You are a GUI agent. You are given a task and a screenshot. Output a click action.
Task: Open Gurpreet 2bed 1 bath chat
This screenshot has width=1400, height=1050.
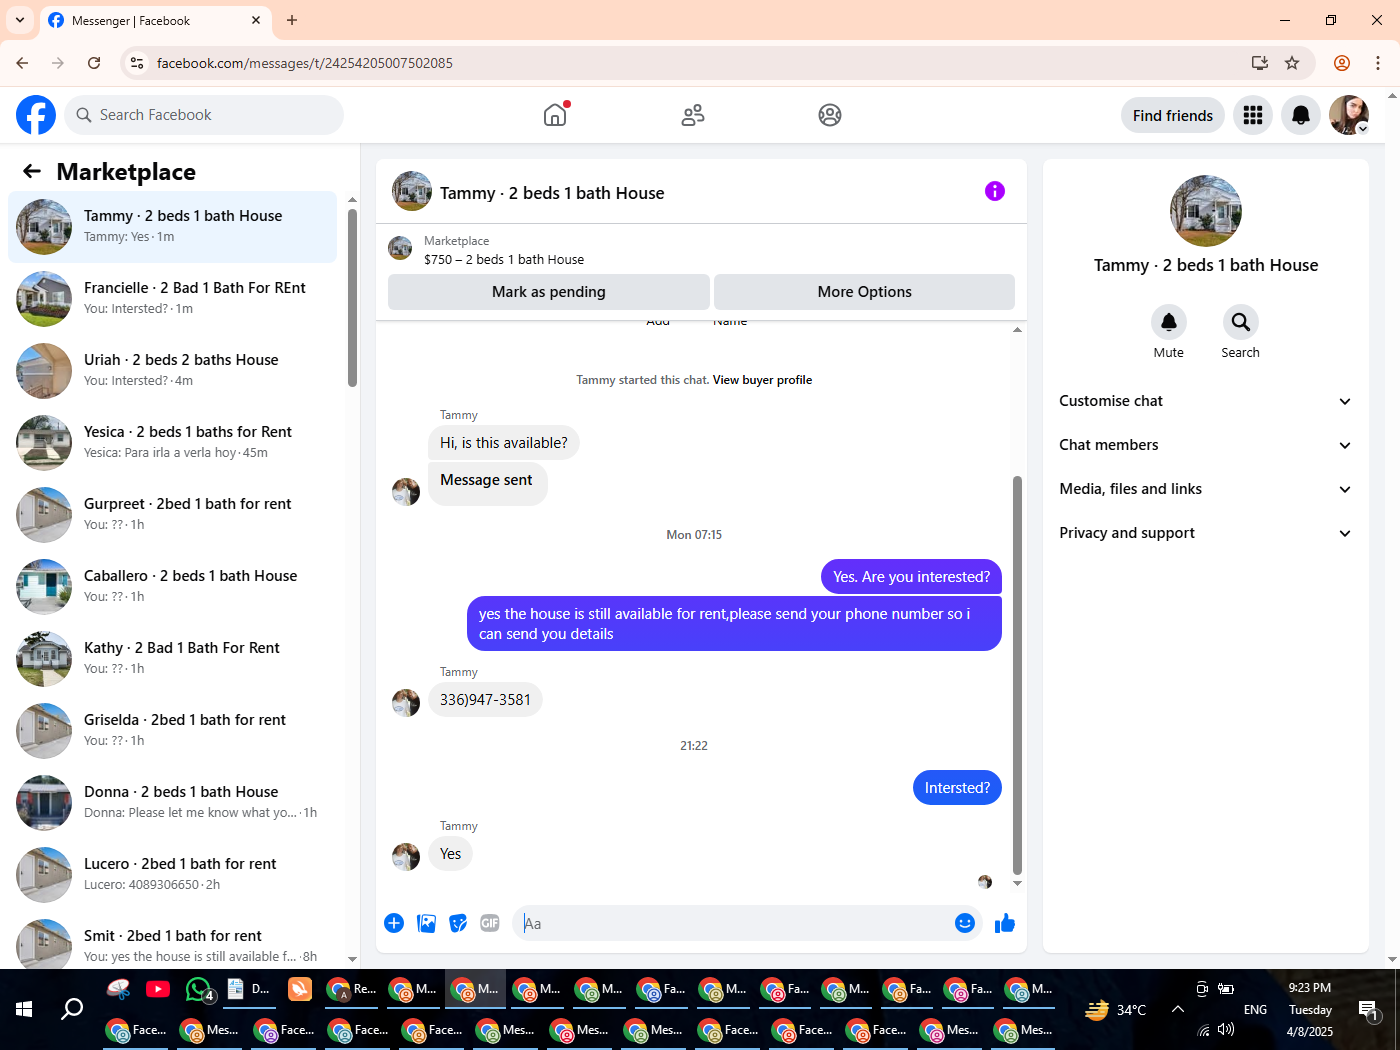[173, 515]
